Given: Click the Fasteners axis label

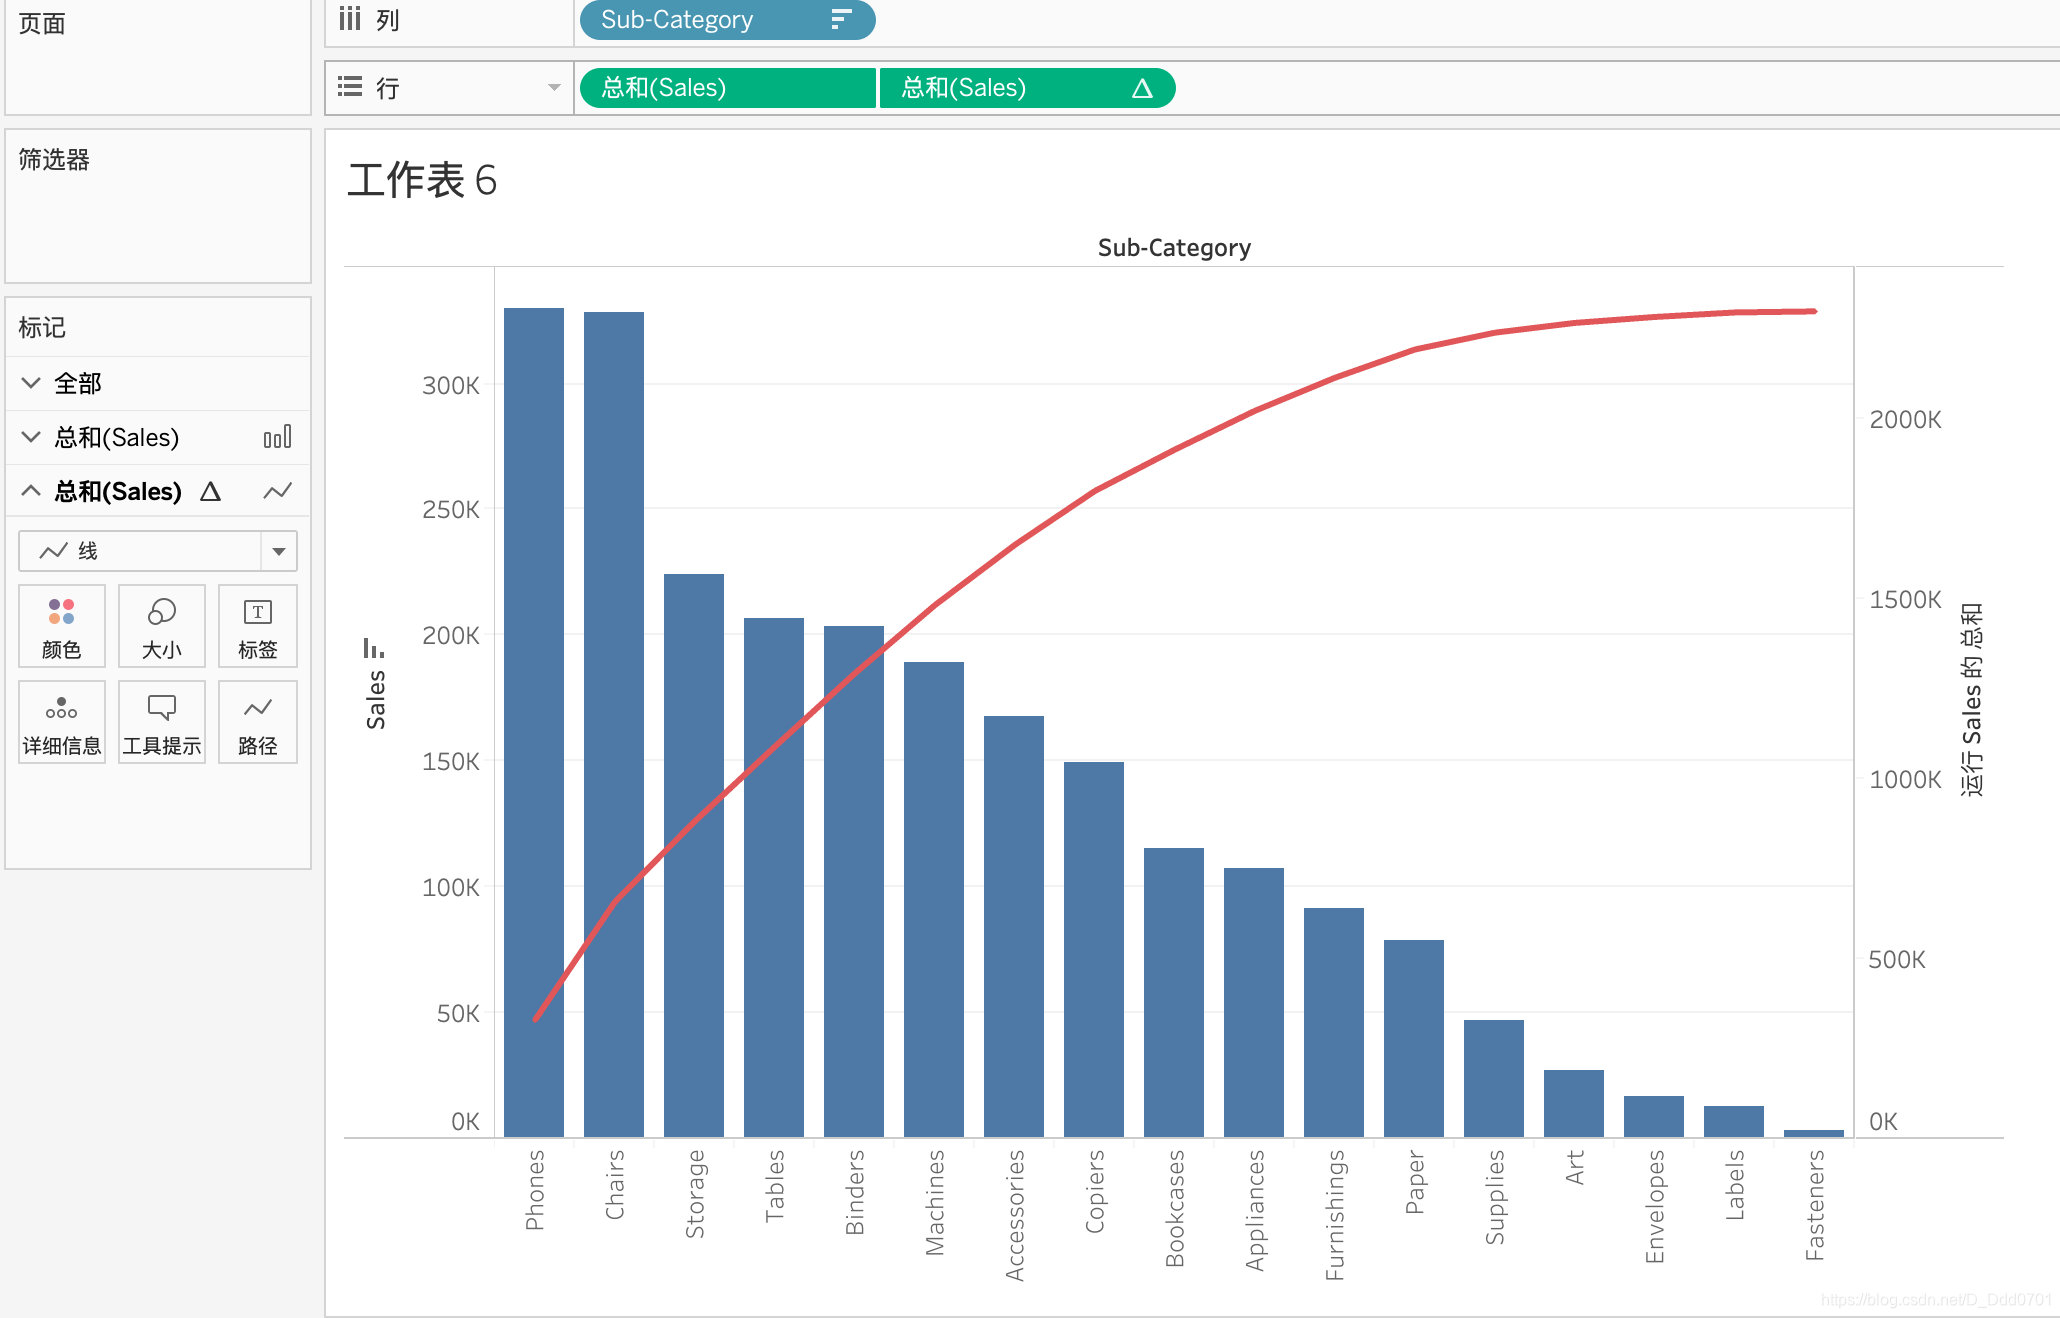Looking at the screenshot, I should (1814, 1205).
